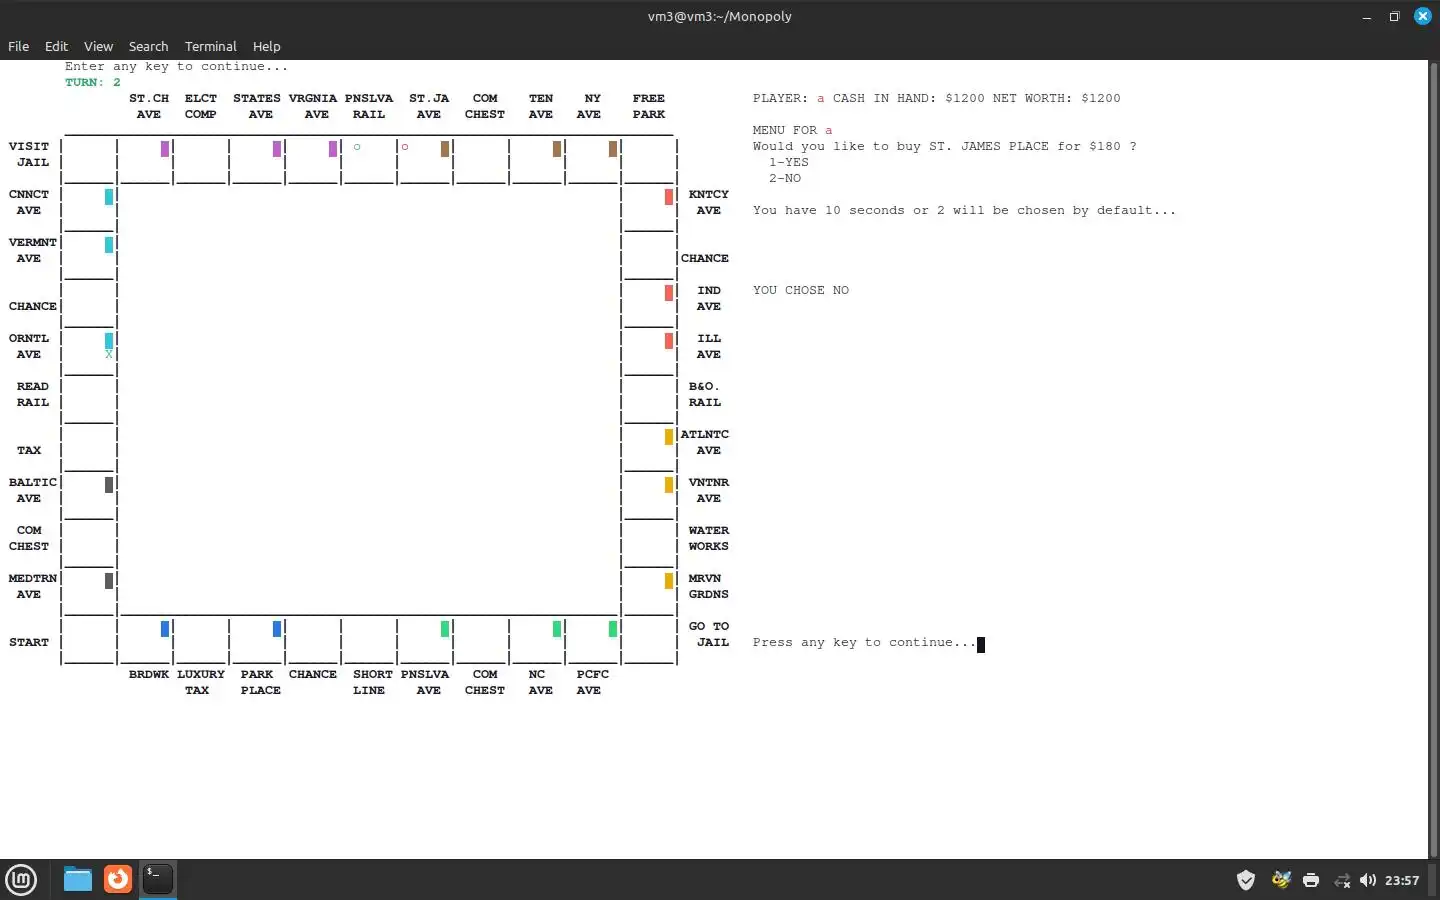Image resolution: width=1440 pixels, height=900 pixels.
Task: Open the Search menu
Action: pyautogui.click(x=148, y=46)
